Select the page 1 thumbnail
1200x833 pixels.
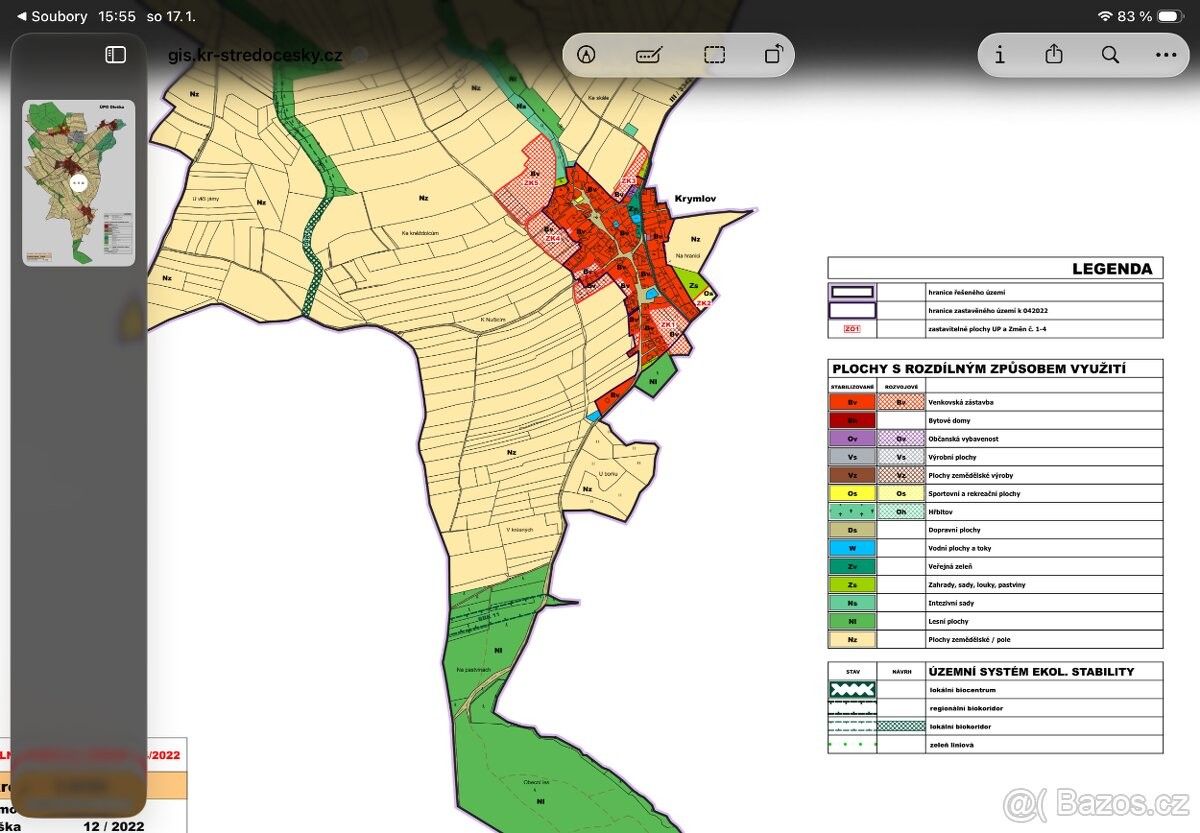[x=79, y=182]
